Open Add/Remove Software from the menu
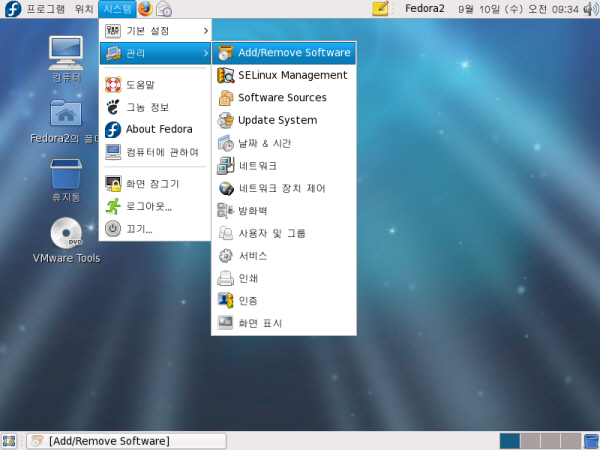 coord(284,53)
